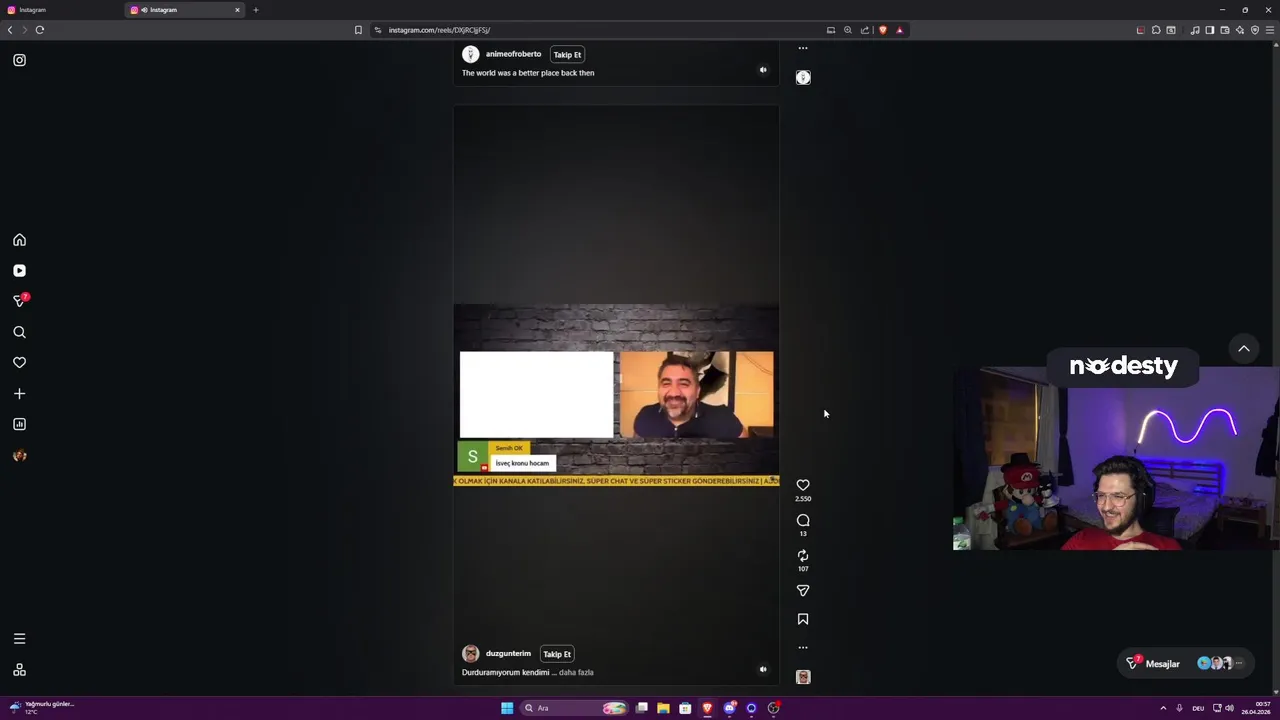This screenshot has height=720, width=1280.
Task: Open comments on the duzgunterim reel
Action: coord(803,520)
